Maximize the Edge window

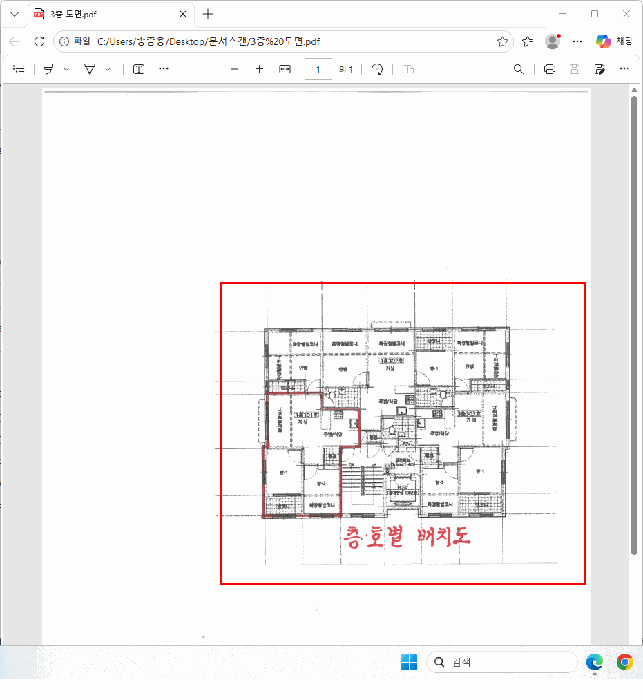[x=594, y=14]
